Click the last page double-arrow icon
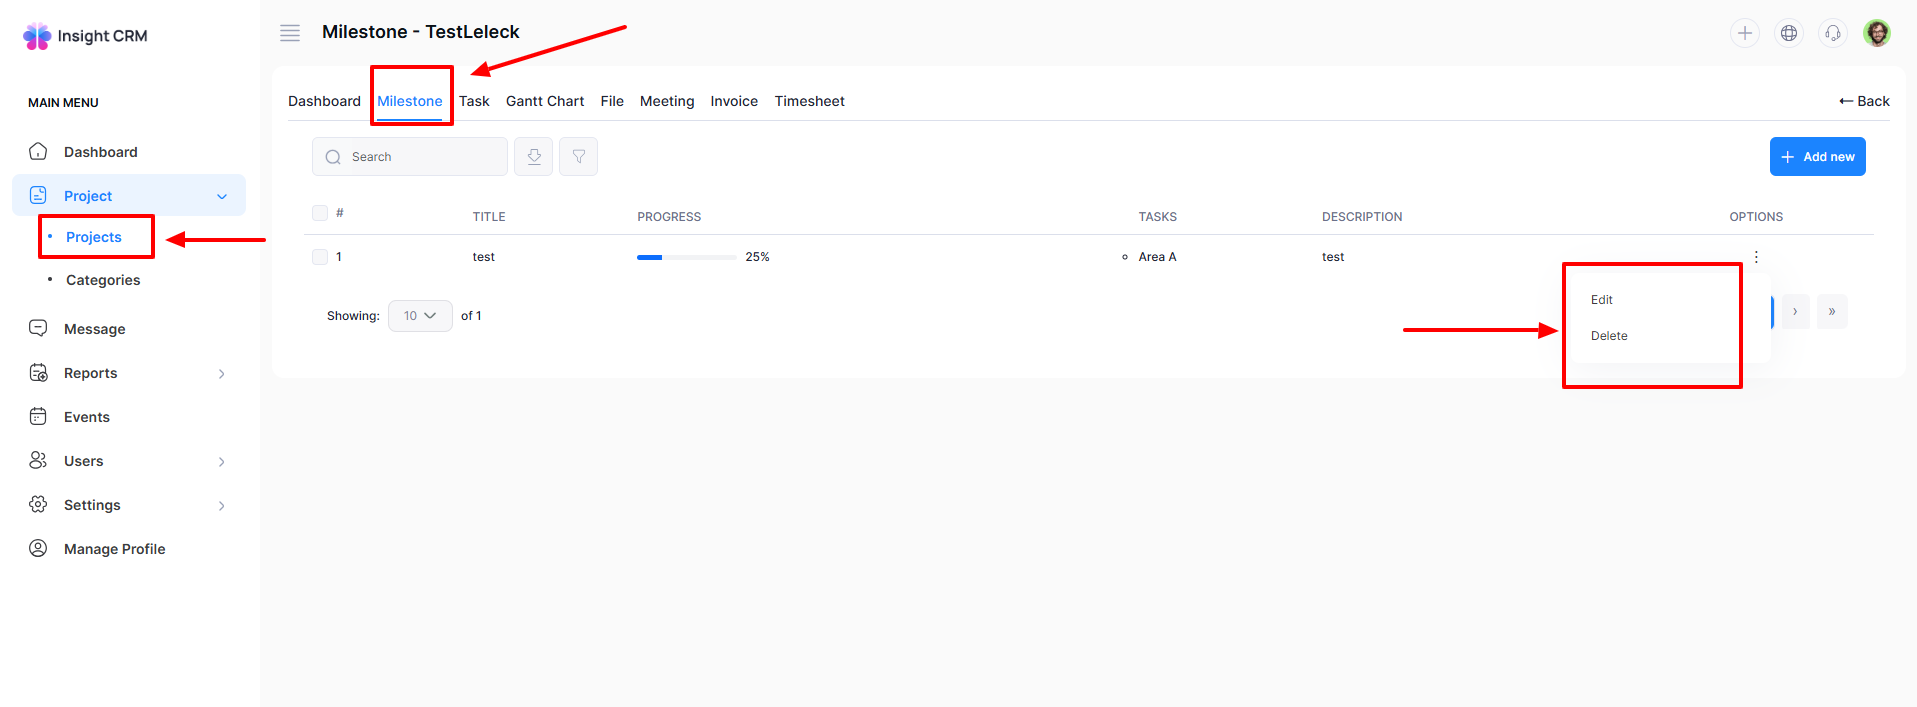The image size is (1917, 707). [1831, 312]
